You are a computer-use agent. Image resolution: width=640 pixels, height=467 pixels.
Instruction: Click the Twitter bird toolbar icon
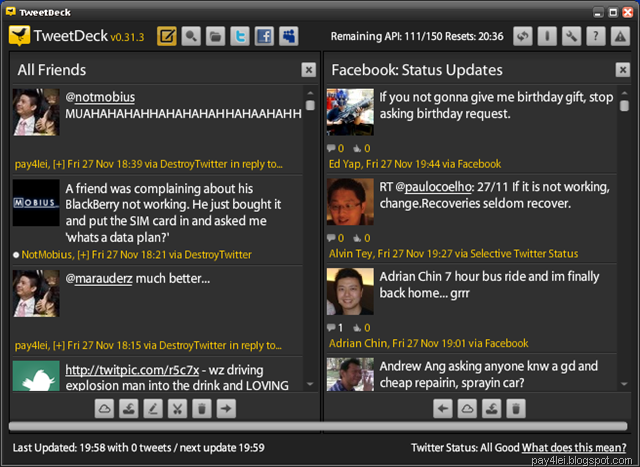click(240, 36)
